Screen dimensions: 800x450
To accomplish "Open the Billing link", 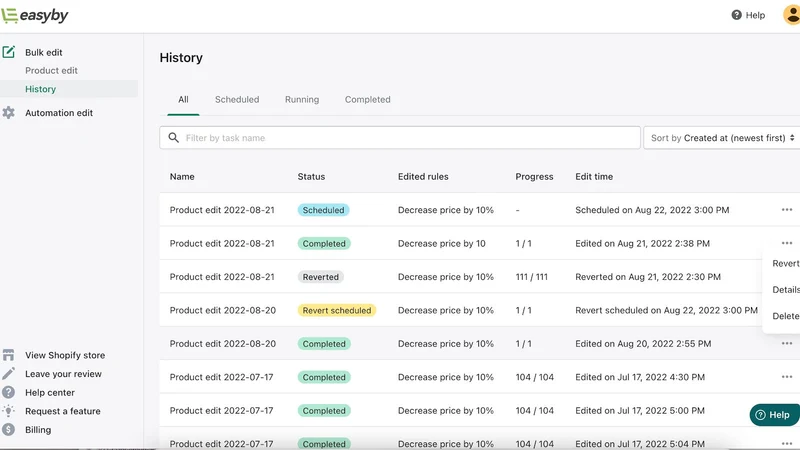I will tap(38, 430).
